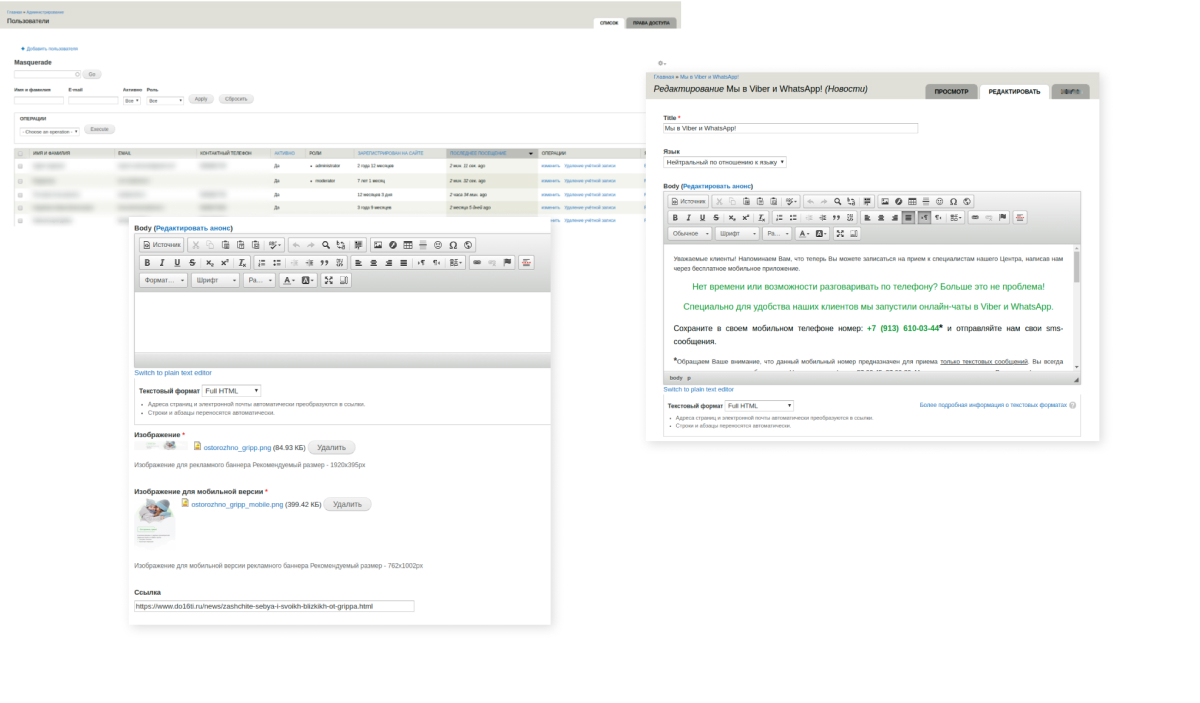Insert a table in the Viber news editor

pyautogui.click(x=912, y=202)
